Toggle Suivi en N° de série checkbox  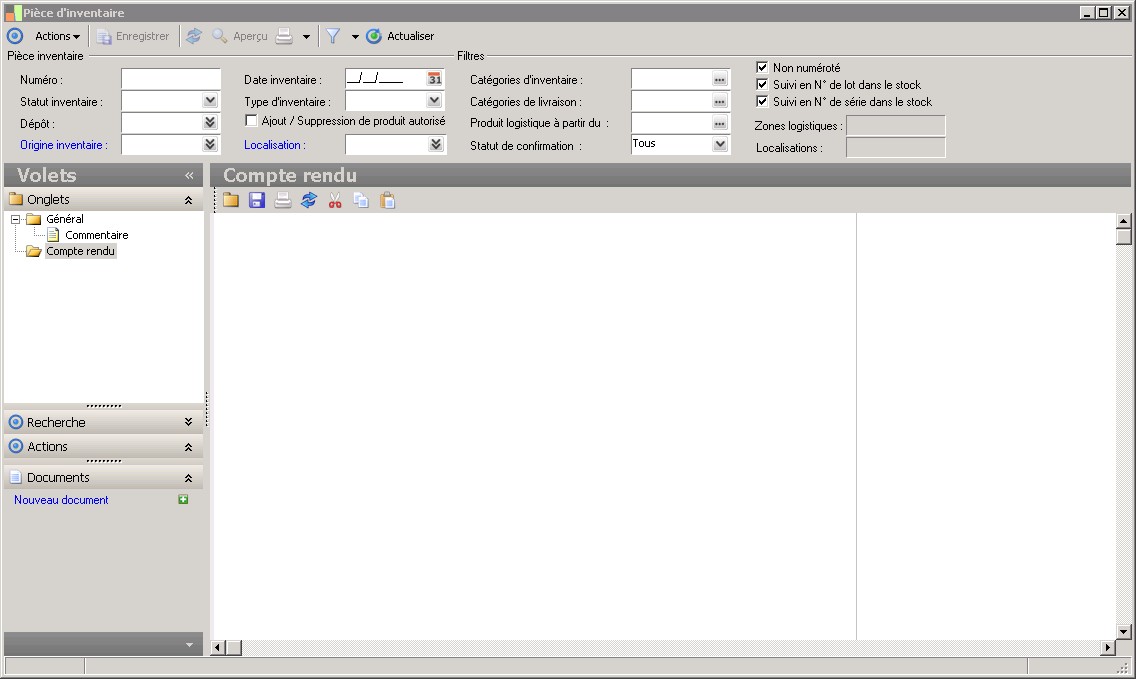pos(762,101)
